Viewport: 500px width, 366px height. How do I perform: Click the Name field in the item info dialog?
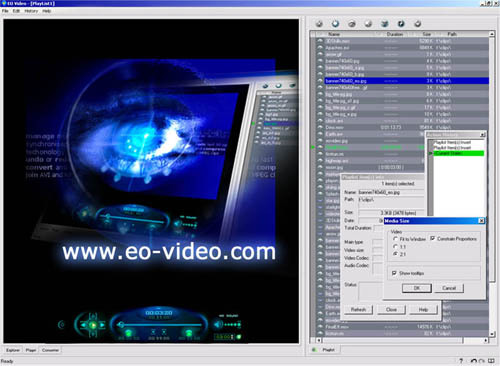(391, 192)
